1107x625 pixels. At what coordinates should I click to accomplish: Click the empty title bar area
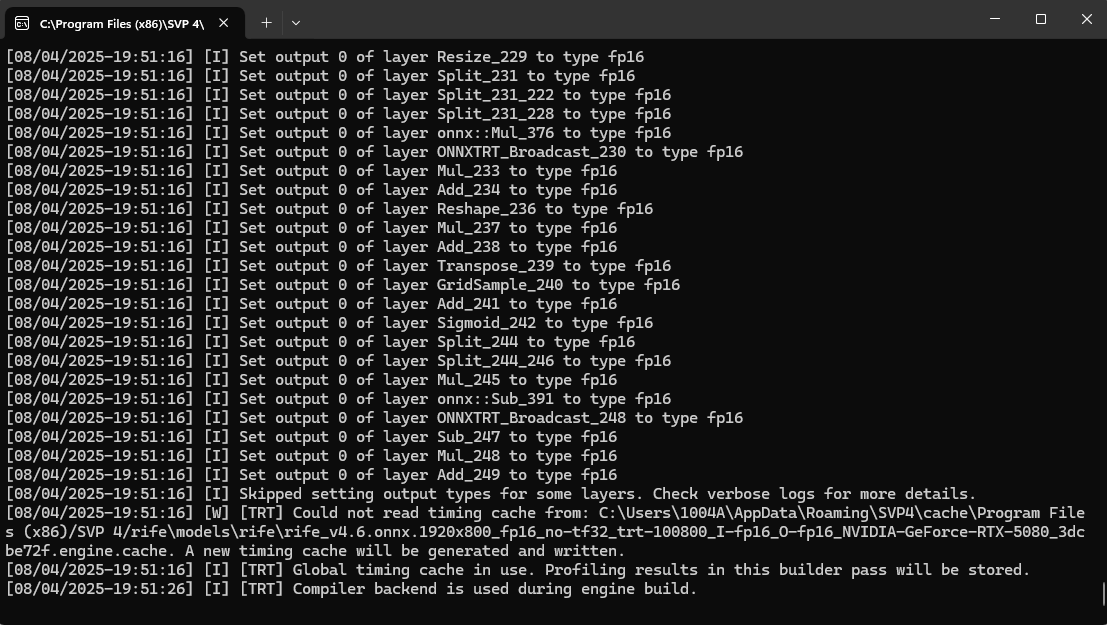click(640, 20)
